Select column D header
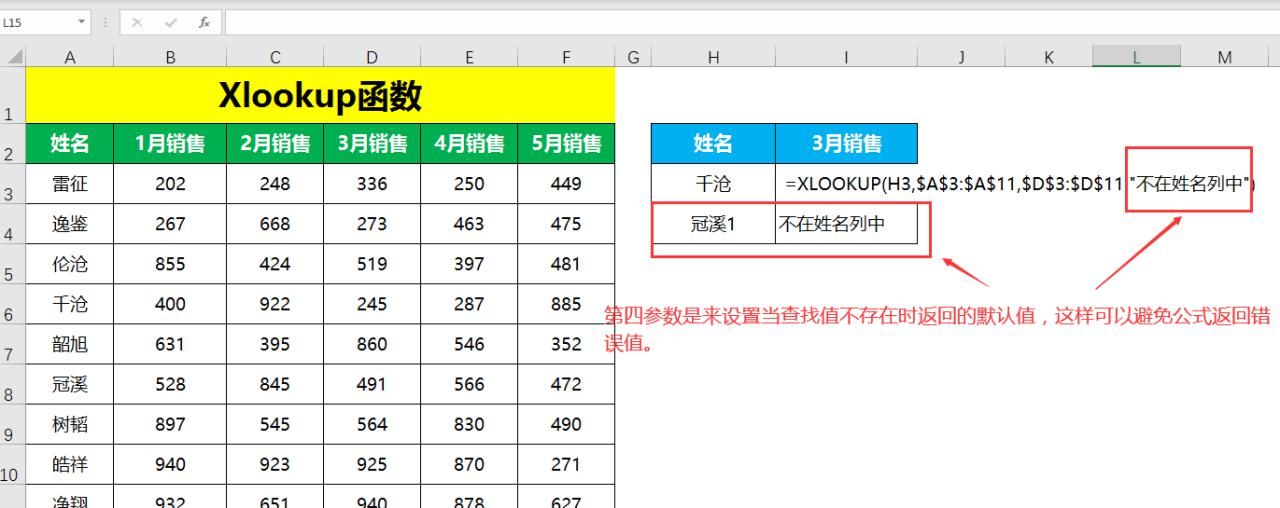The height and width of the screenshot is (508, 1280). [372, 58]
